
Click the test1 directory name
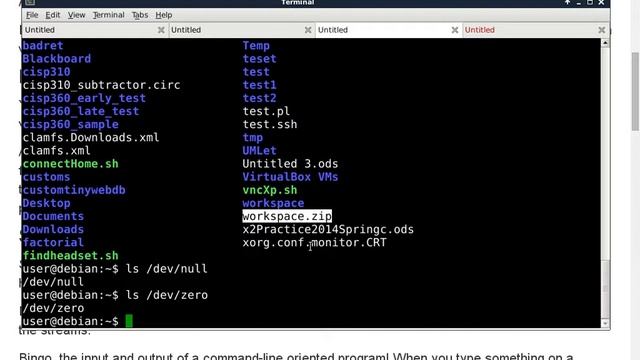pos(260,85)
